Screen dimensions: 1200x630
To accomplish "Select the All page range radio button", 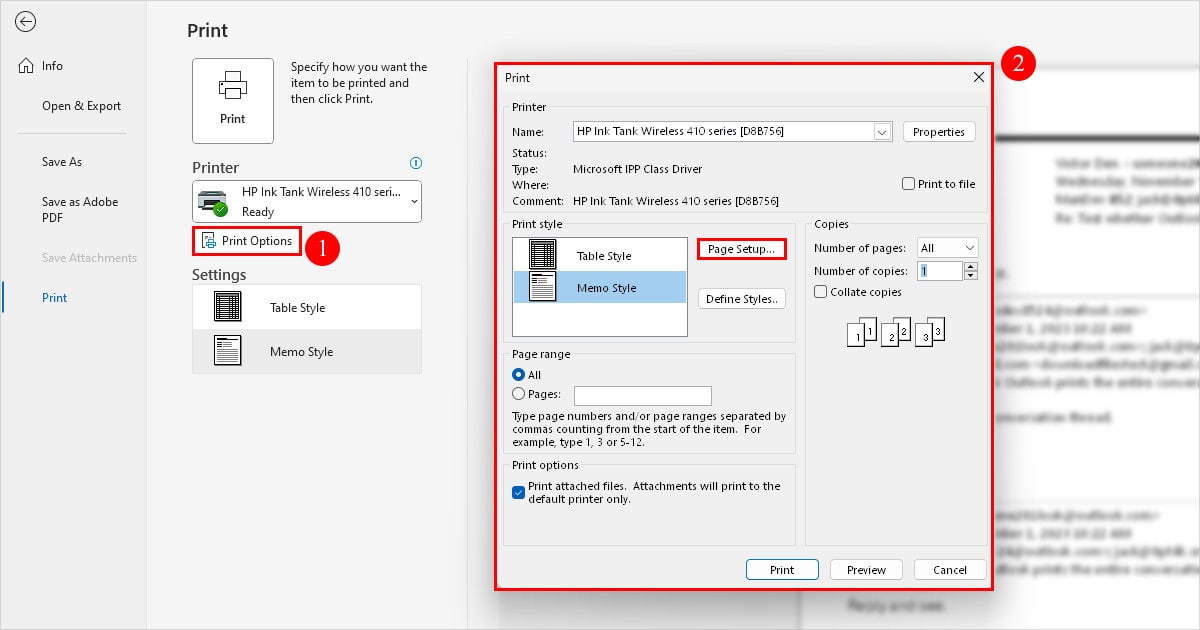I will [x=518, y=375].
